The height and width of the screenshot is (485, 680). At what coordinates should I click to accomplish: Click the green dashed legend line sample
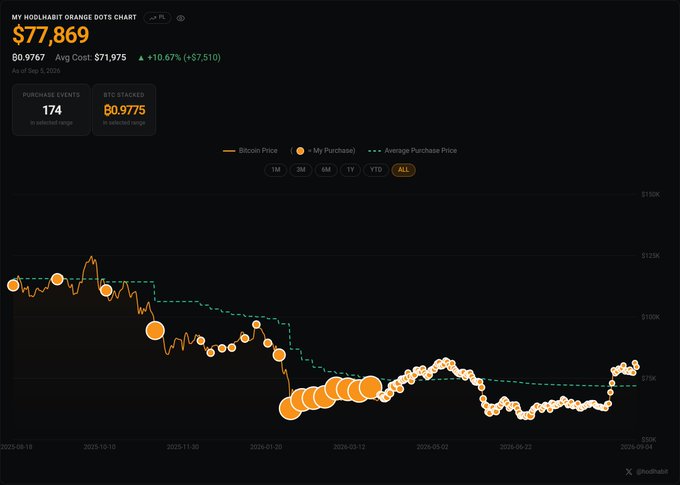coord(375,151)
